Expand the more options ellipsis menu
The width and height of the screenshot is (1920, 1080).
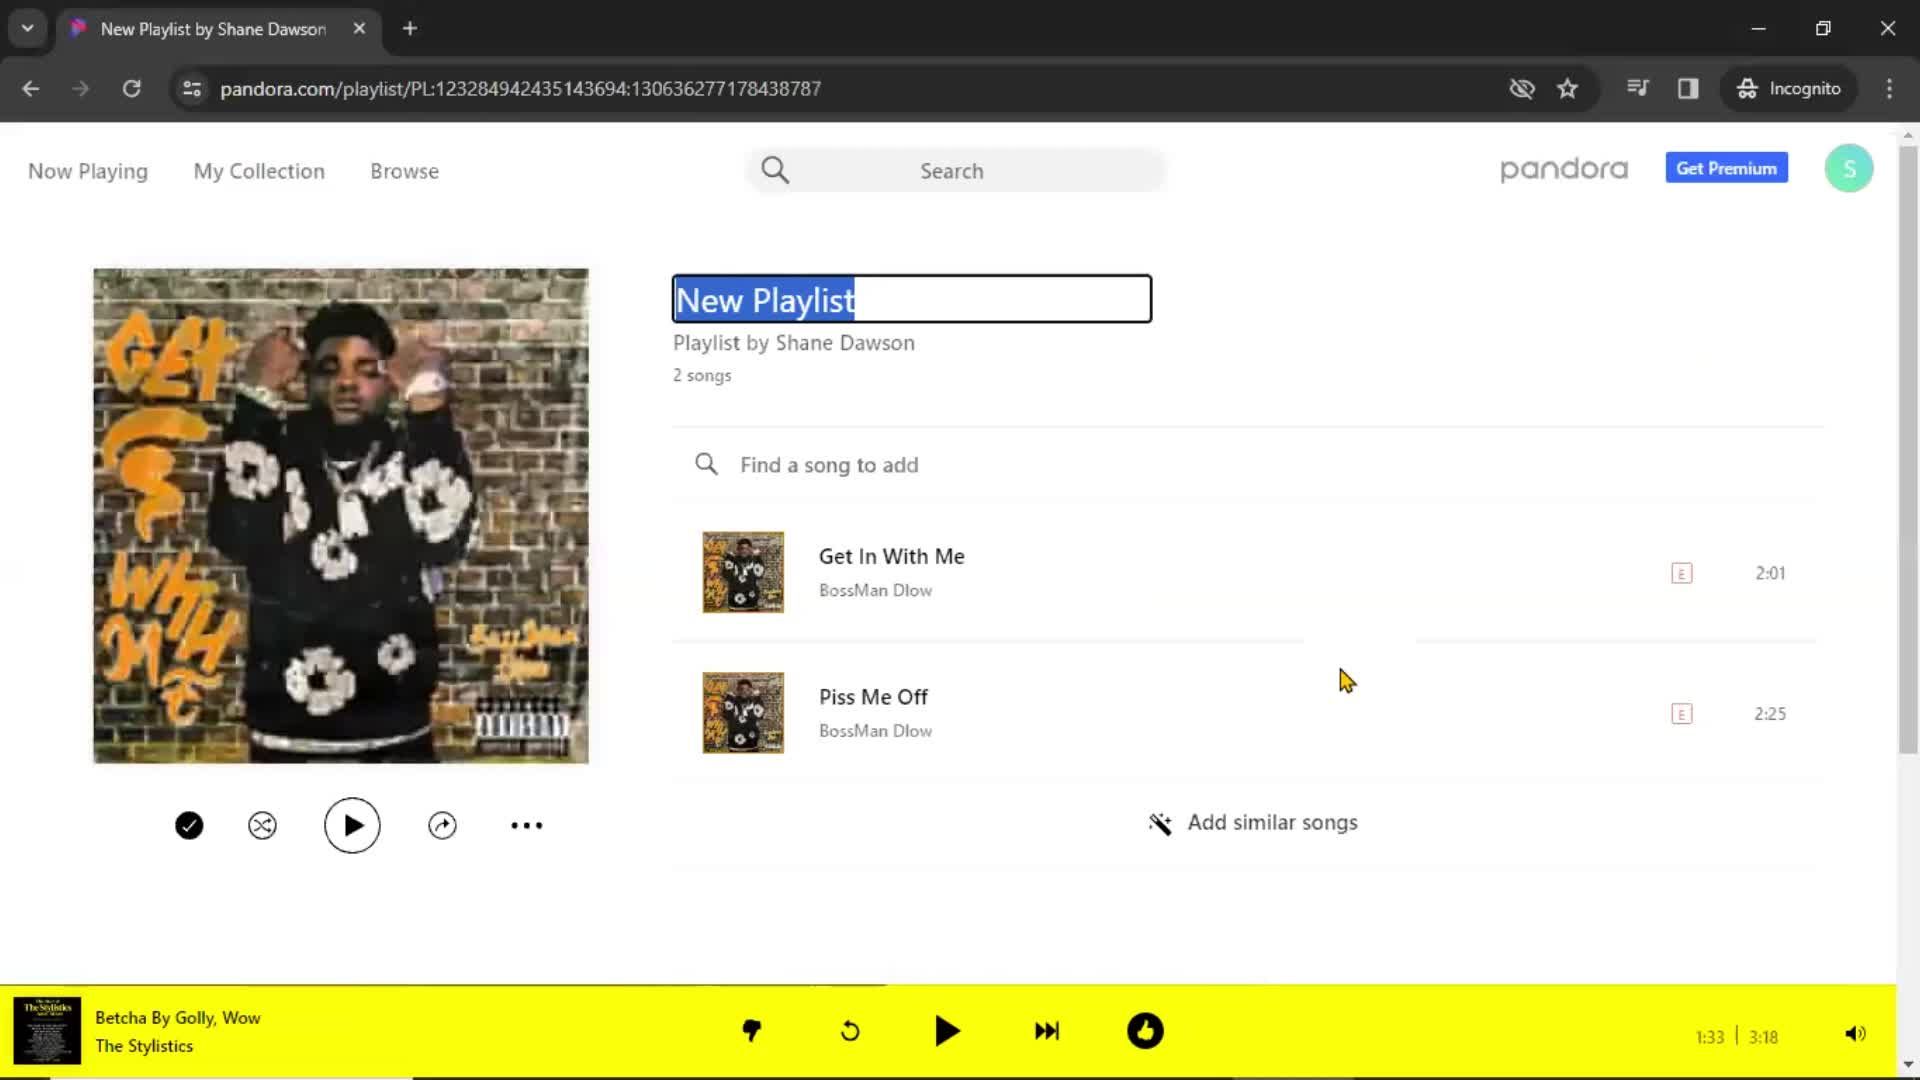(526, 824)
